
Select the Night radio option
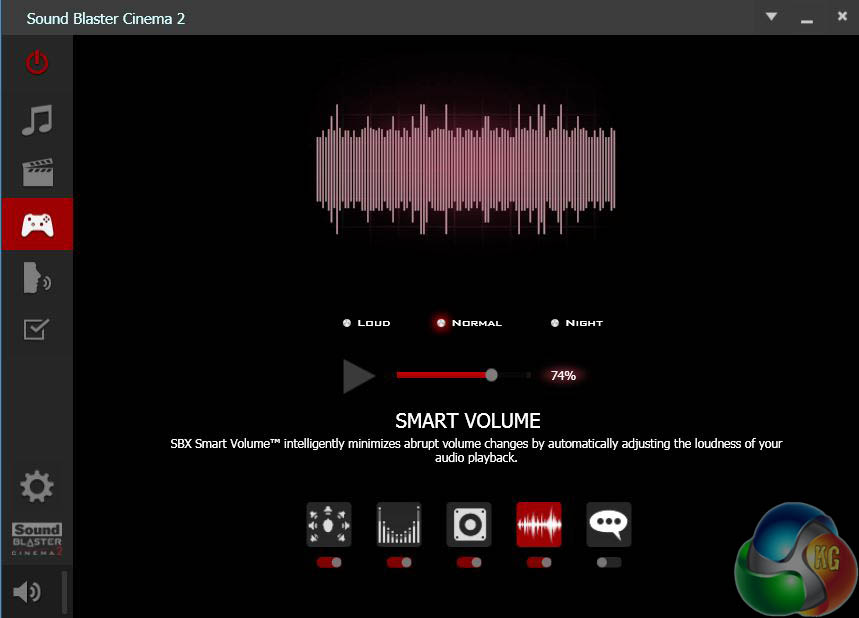pos(576,323)
